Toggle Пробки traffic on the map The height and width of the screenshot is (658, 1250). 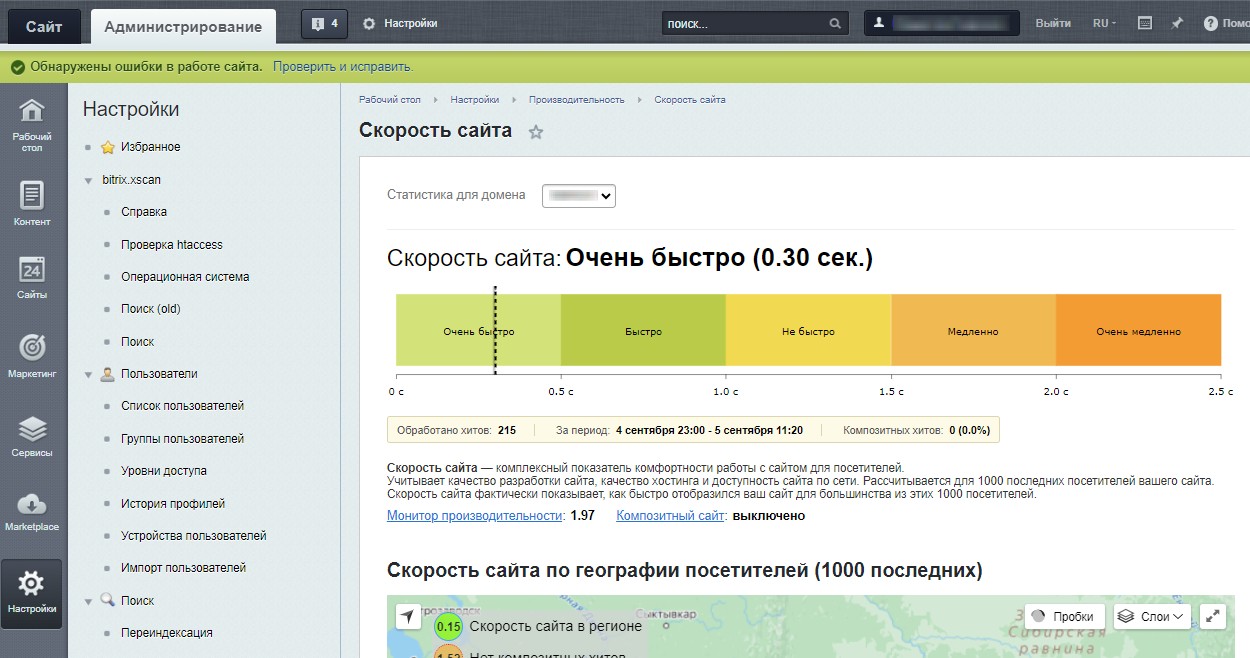(1065, 616)
